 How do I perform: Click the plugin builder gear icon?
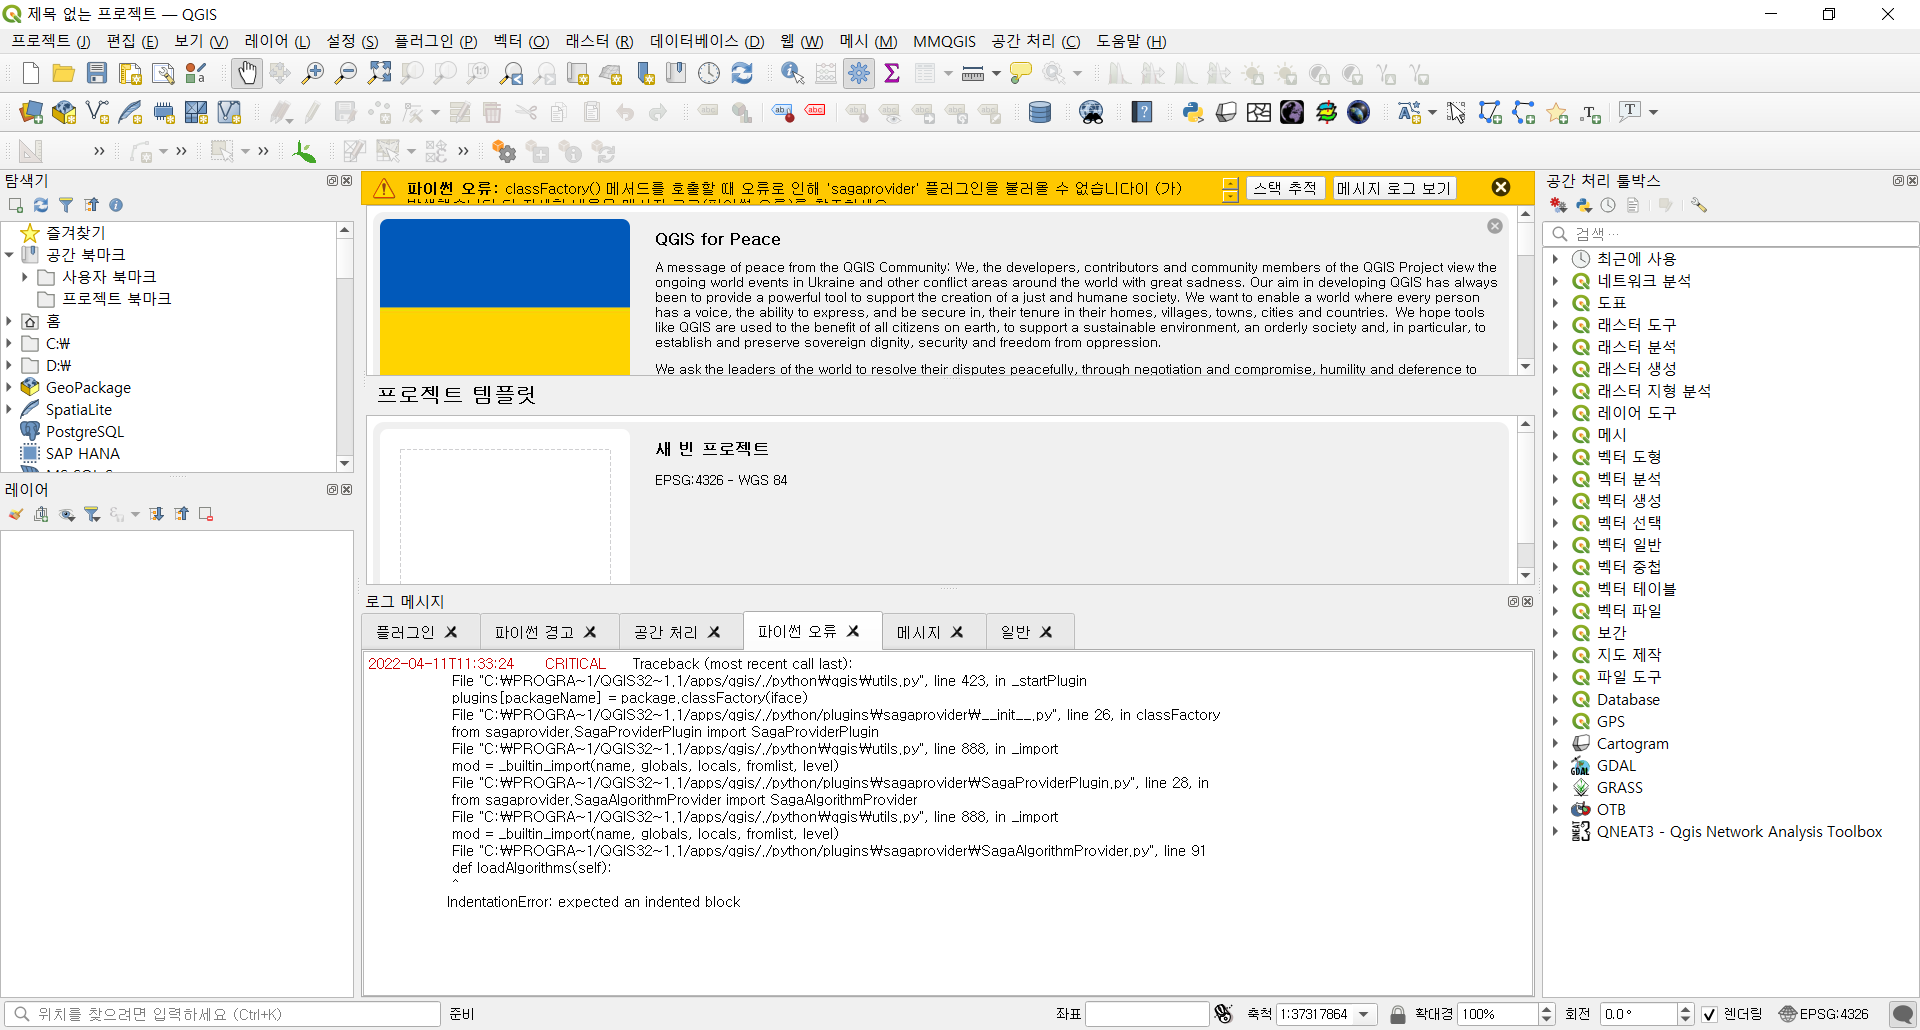[505, 151]
